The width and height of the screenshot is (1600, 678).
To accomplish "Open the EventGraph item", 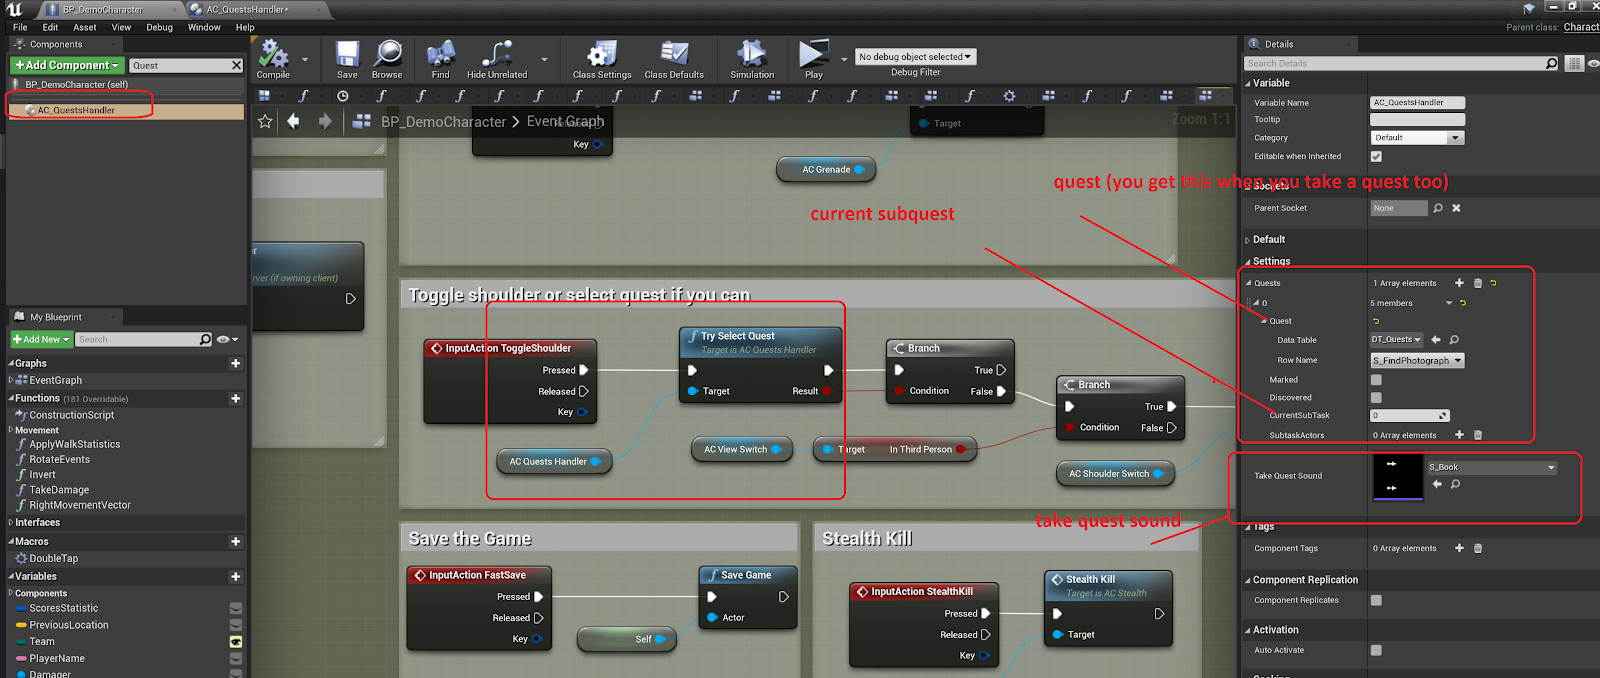I will pos(55,380).
